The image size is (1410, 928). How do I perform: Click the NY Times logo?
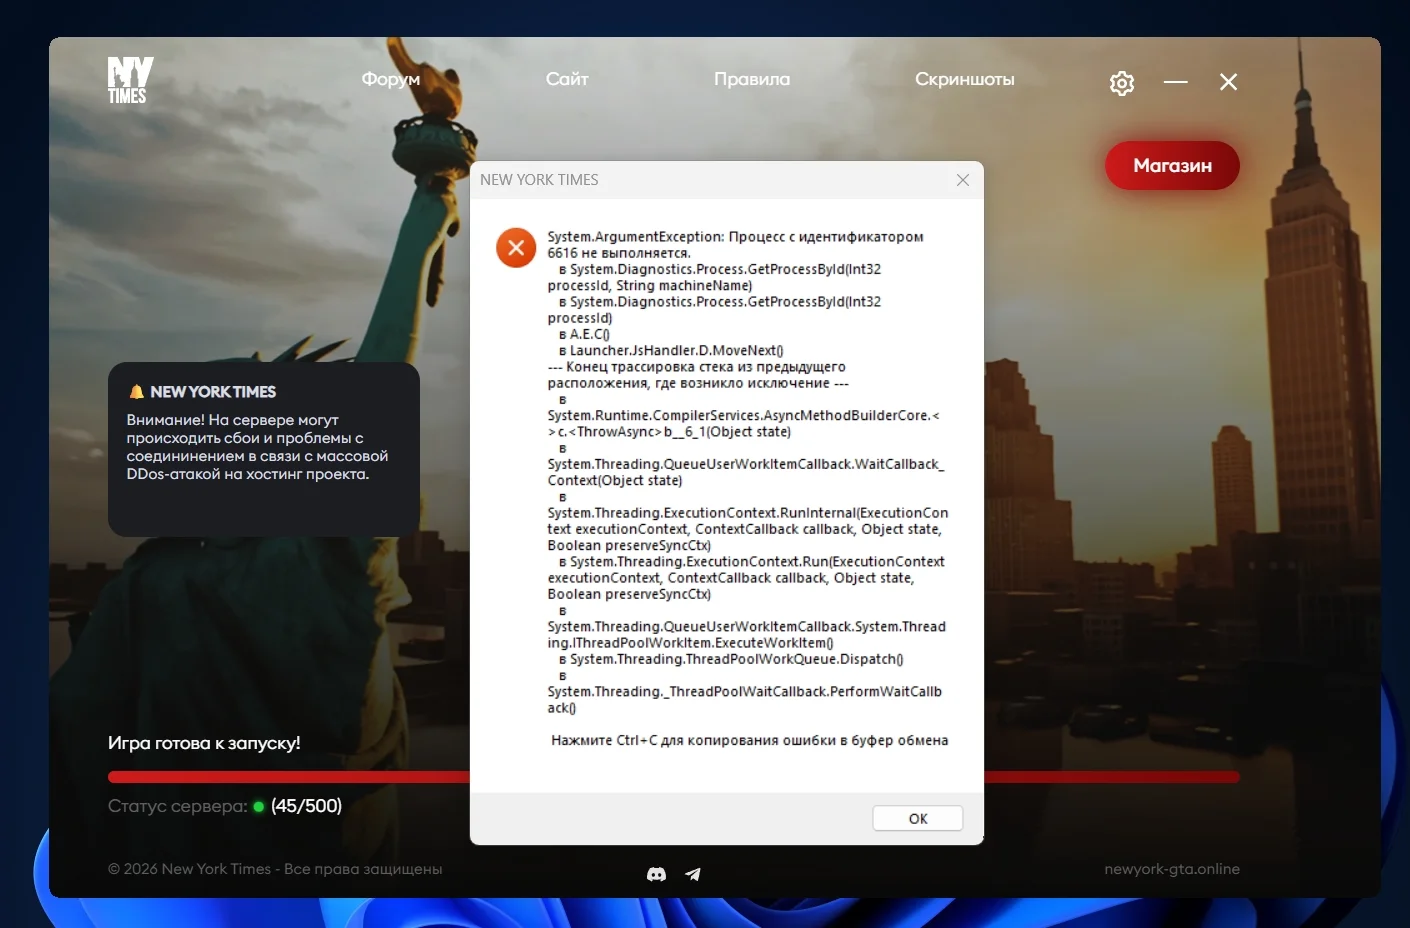click(x=129, y=80)
